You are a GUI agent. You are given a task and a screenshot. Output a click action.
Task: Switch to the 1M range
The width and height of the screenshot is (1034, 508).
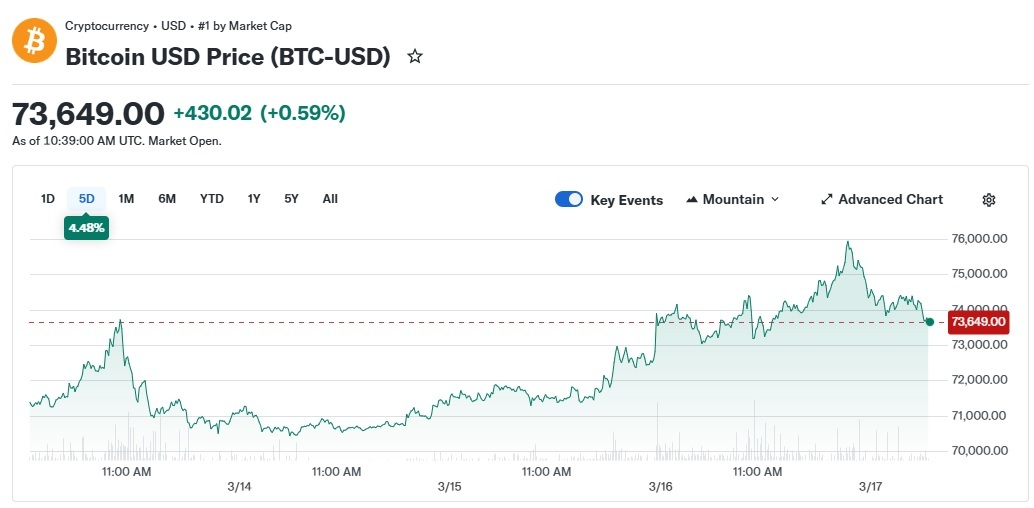(126, 199)
